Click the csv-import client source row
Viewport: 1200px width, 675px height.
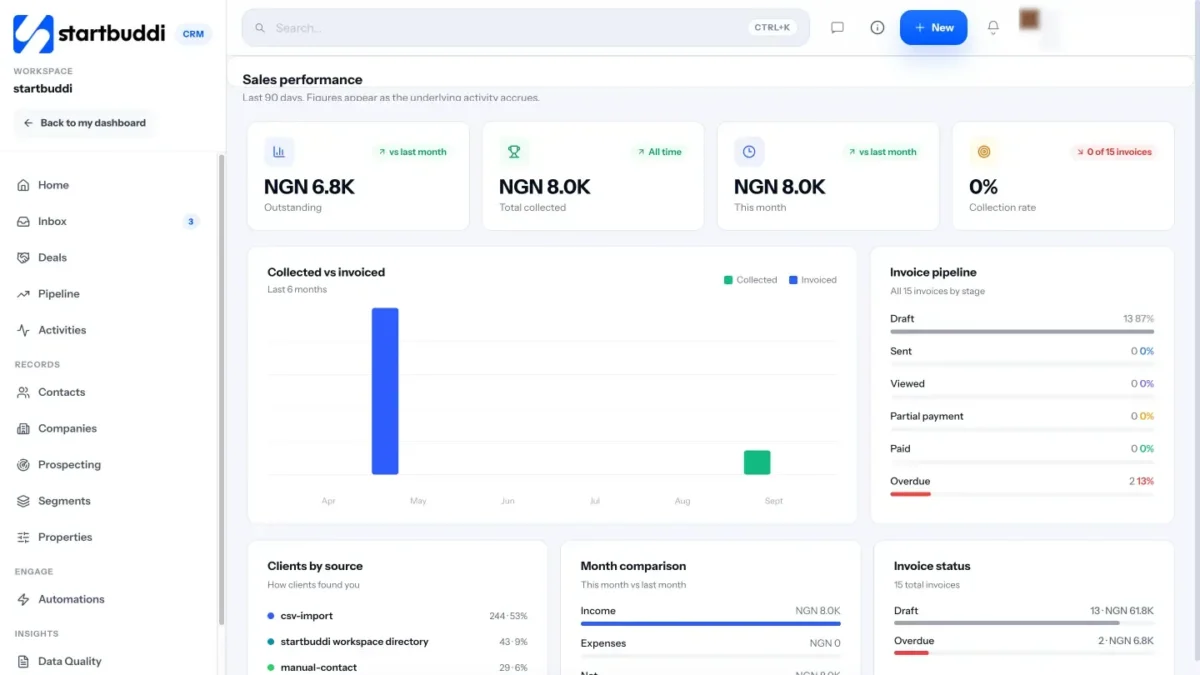point(397,616)
